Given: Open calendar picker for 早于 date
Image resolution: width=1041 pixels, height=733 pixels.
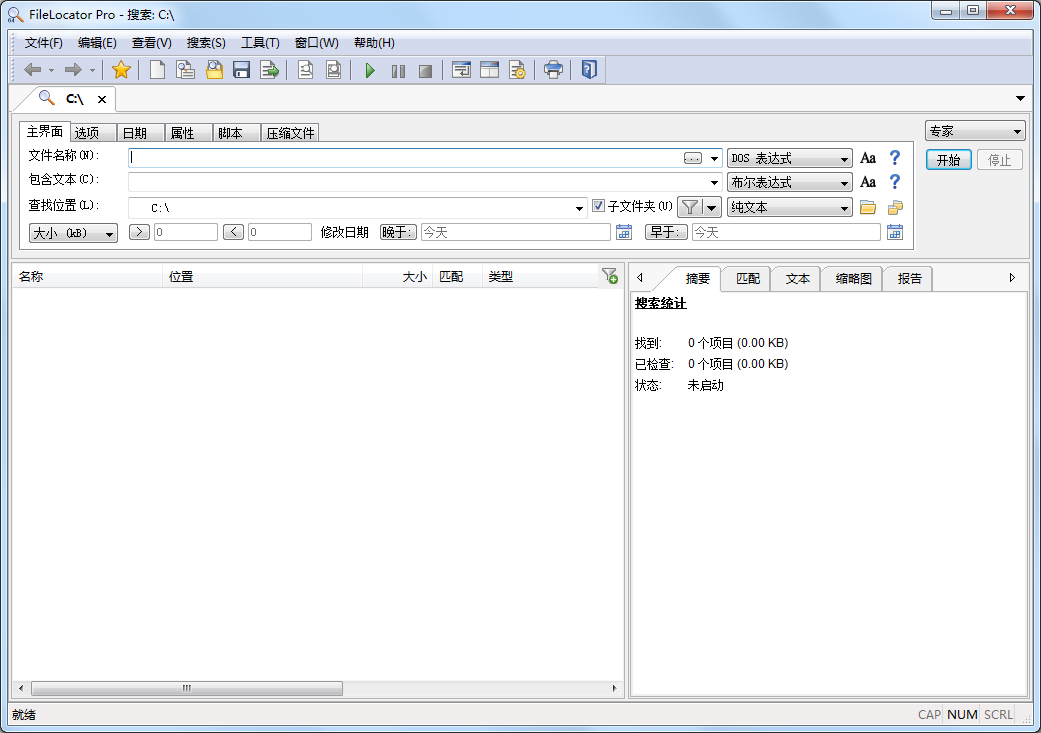Looking at the screenshot, I should click(x=895, y=232).
